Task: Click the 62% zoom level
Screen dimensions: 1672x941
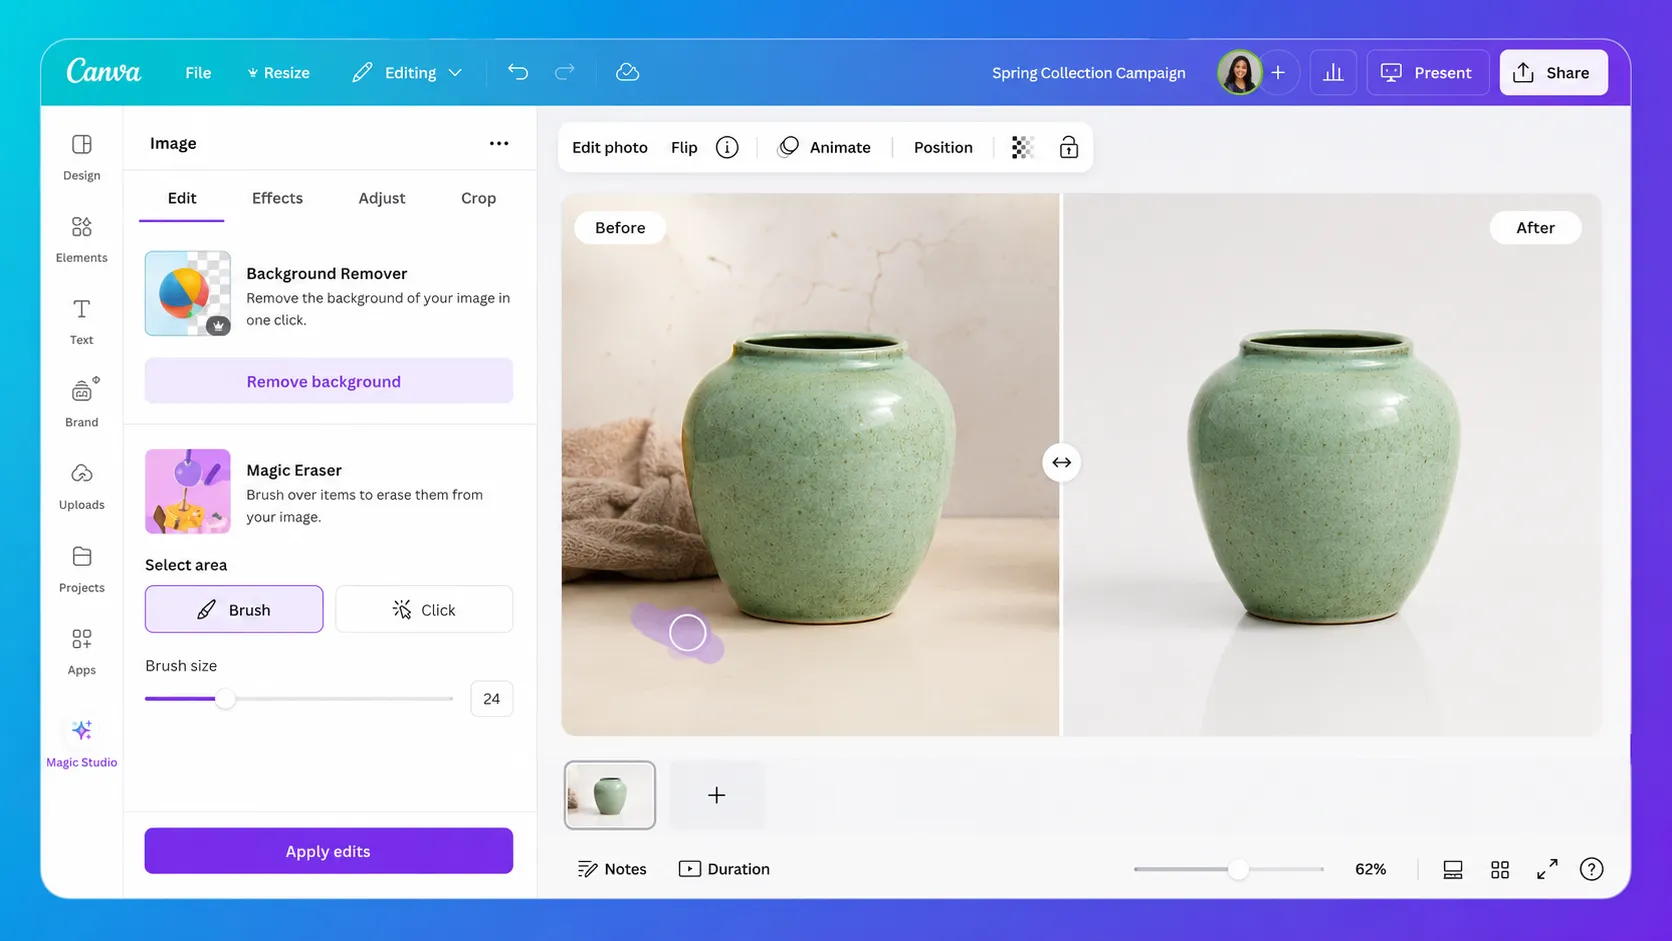Action: pyautogui.click(x=1370, y=869)
